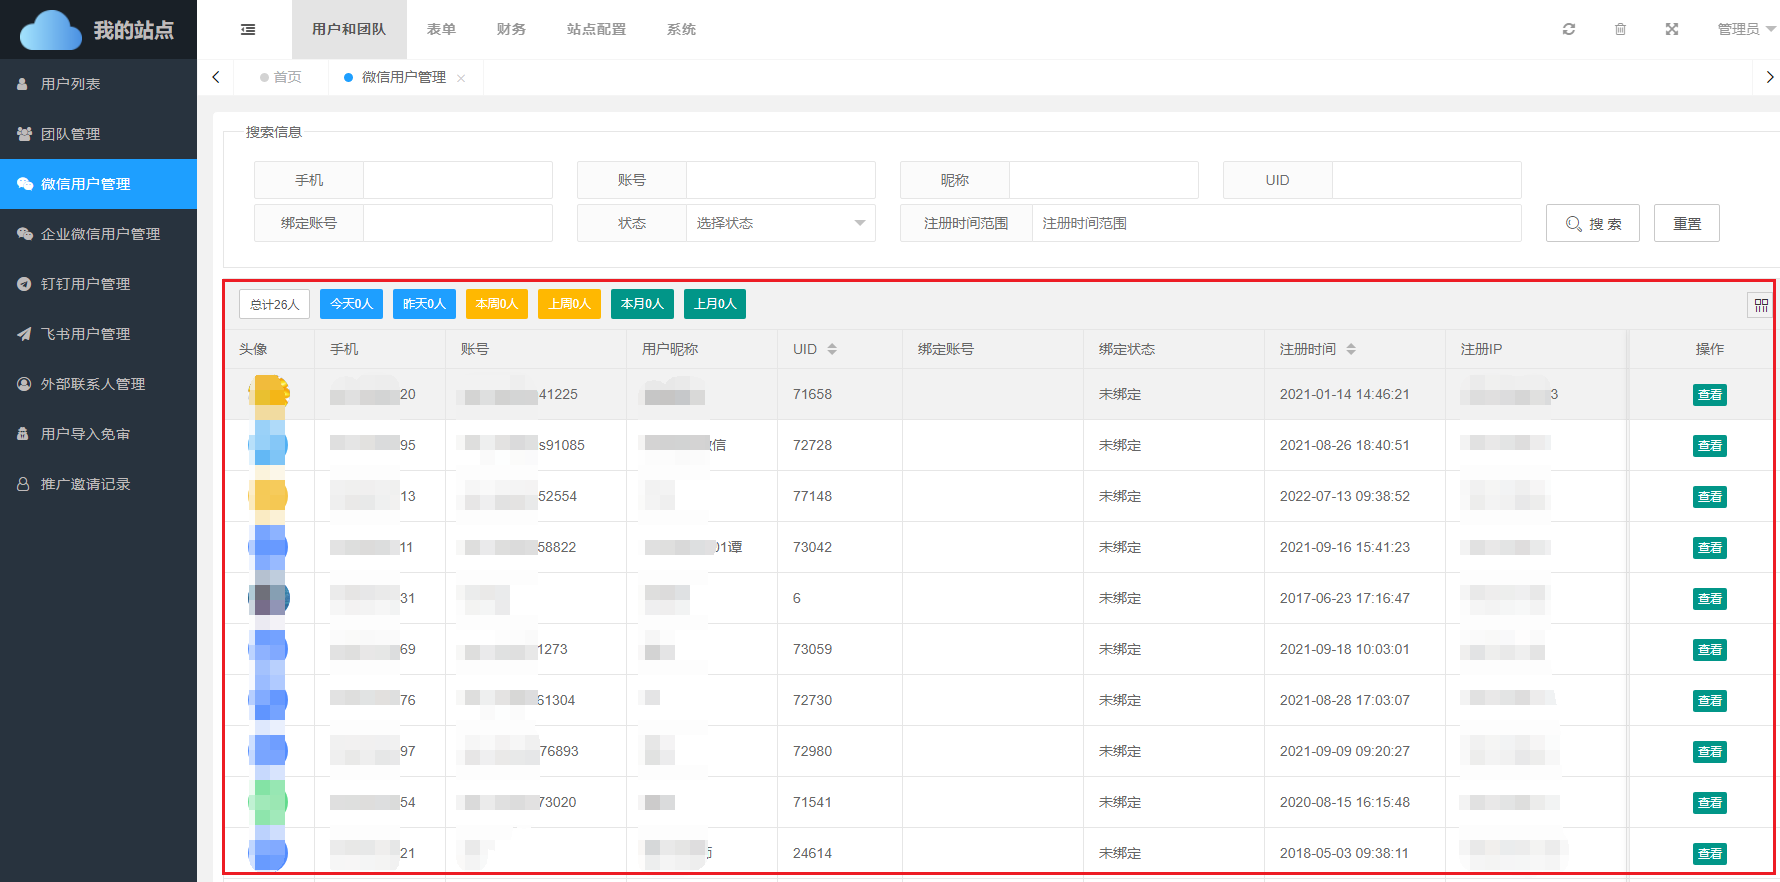Close the 微信用户管理 tab
This screenshot has height=882, width=1780.
tap(461, 78)
